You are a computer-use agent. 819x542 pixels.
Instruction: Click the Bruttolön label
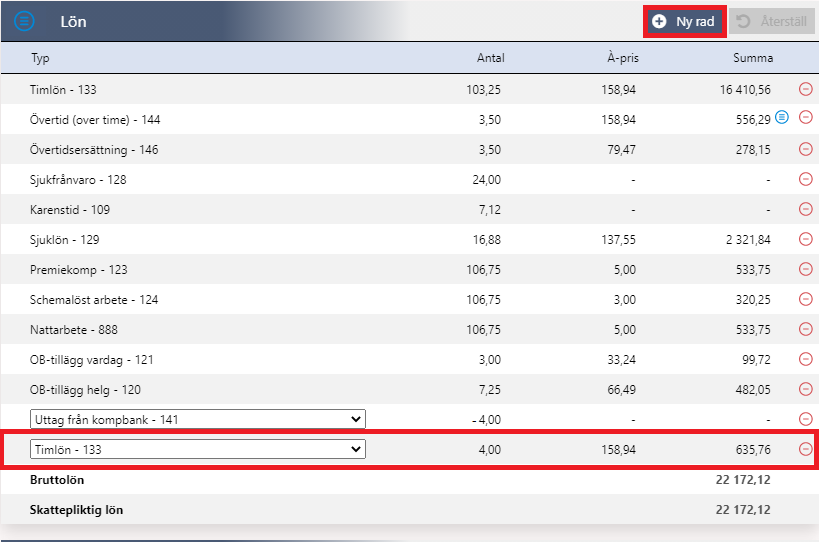[57, 480]
